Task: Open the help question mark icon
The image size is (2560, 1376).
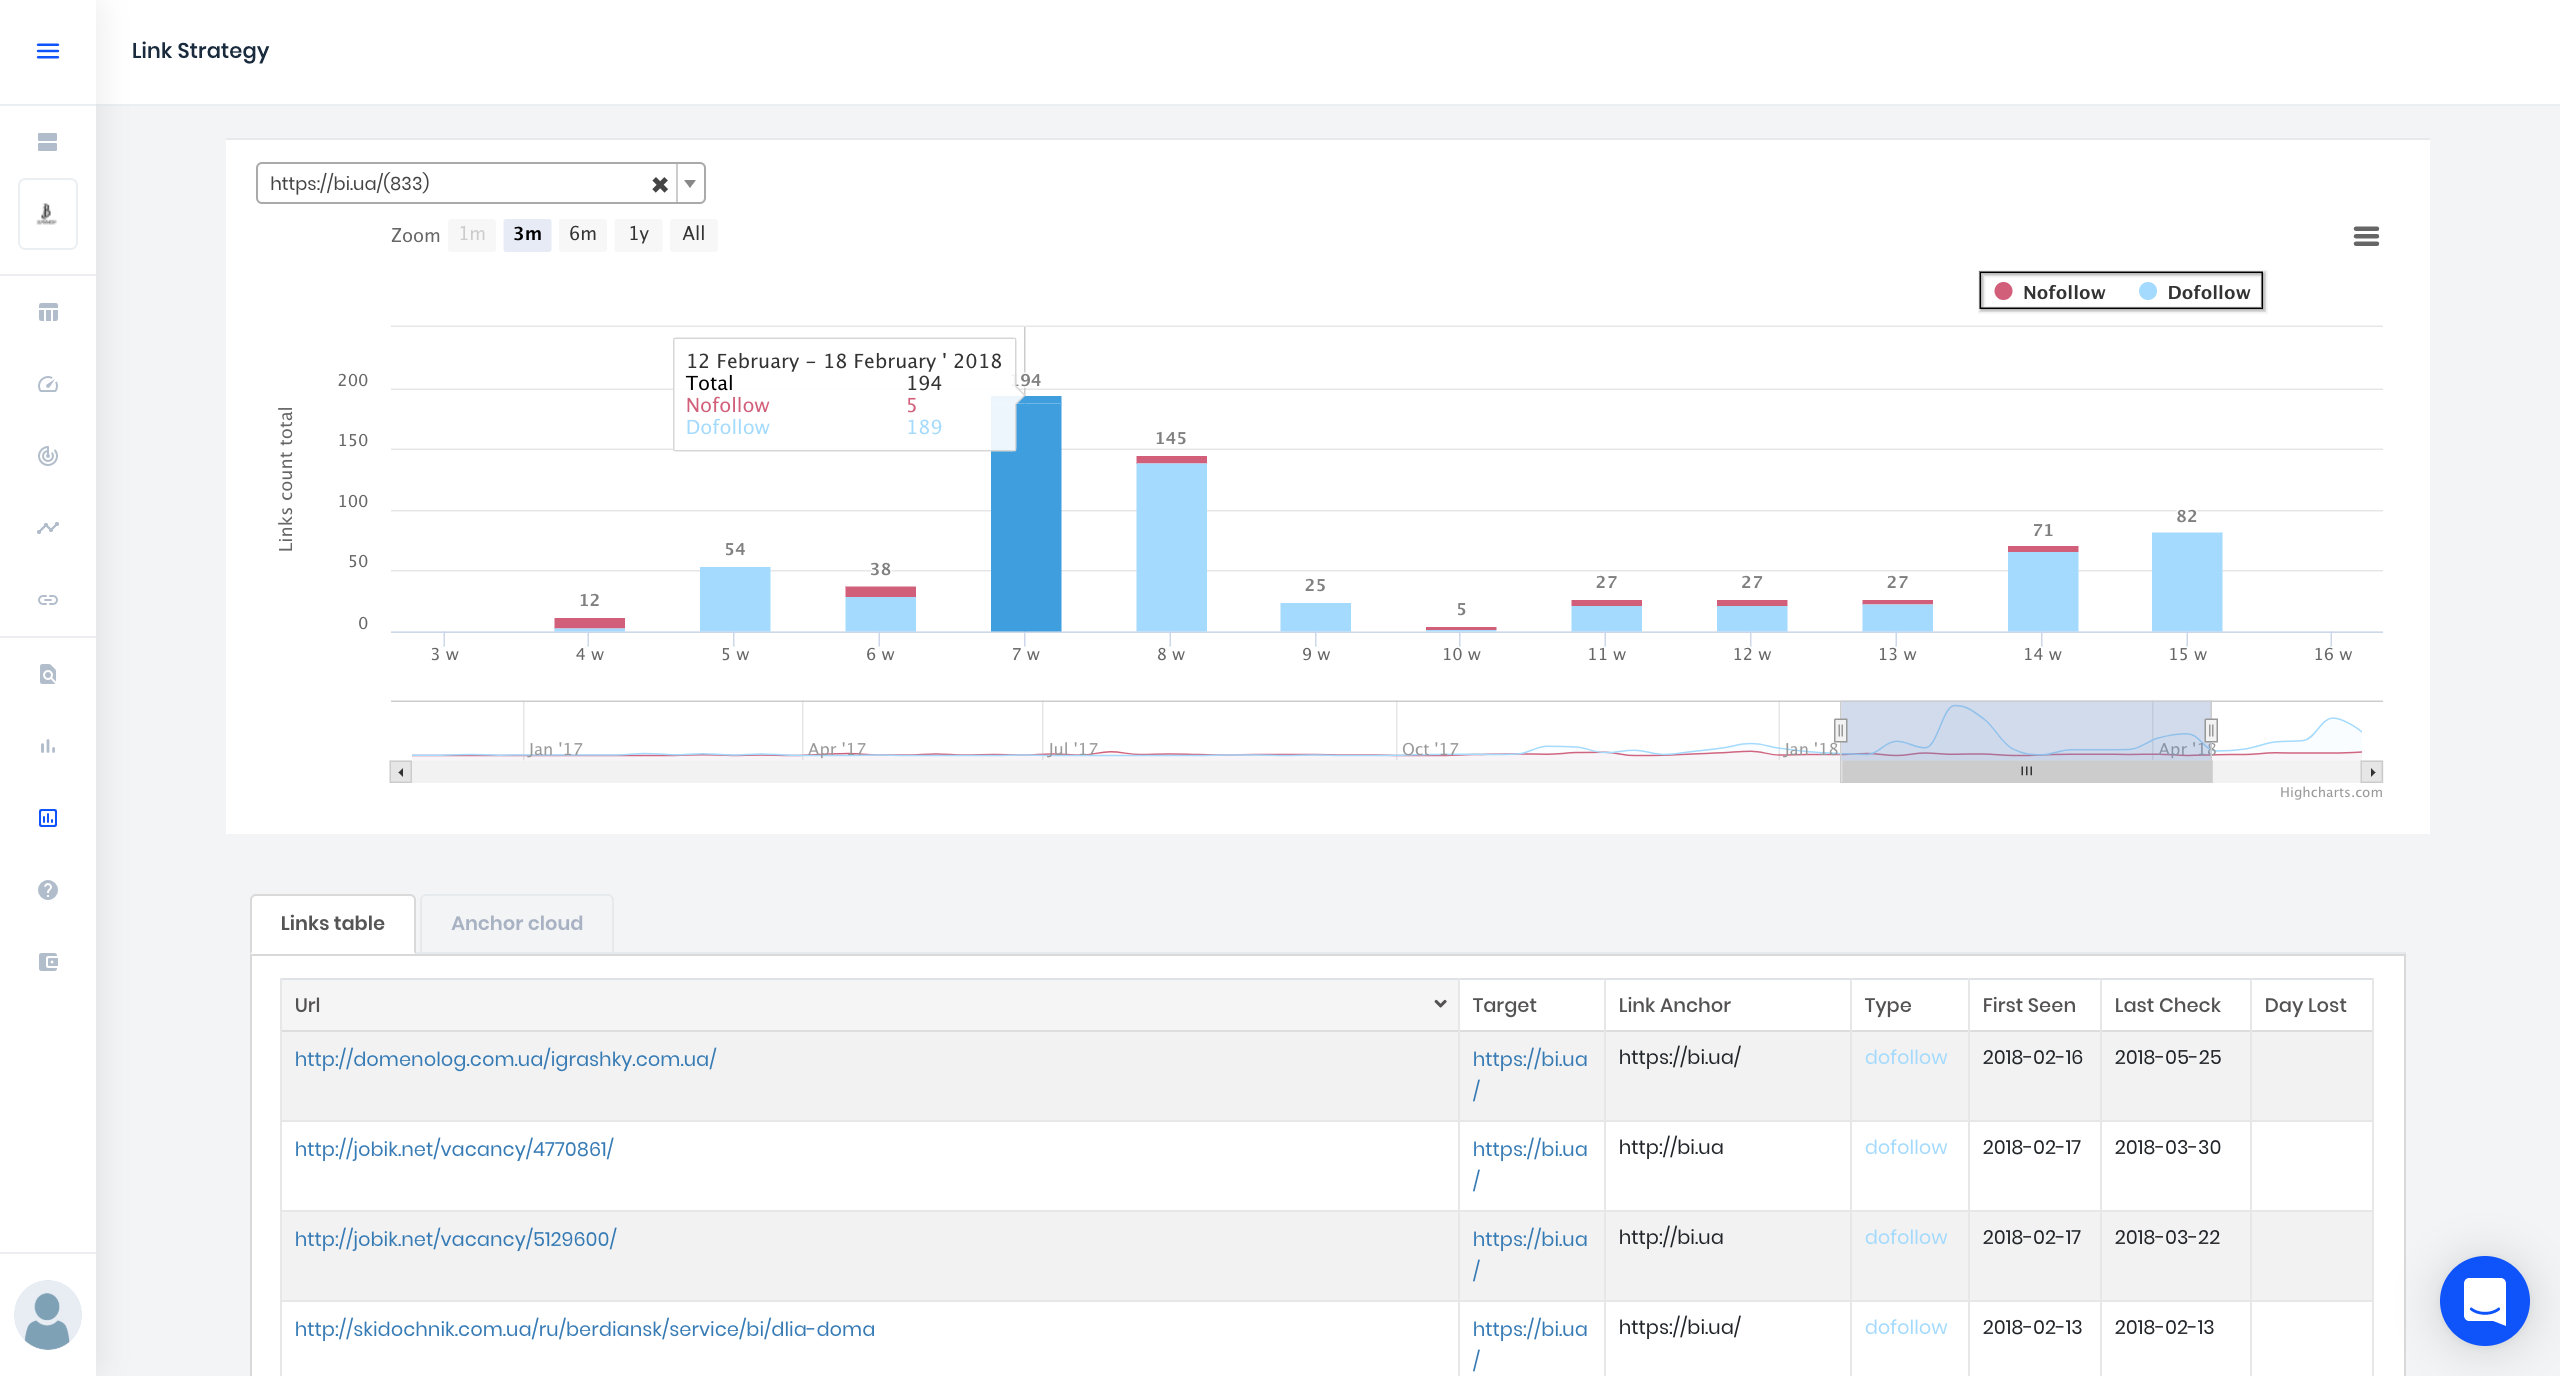Action: [48, 890]
